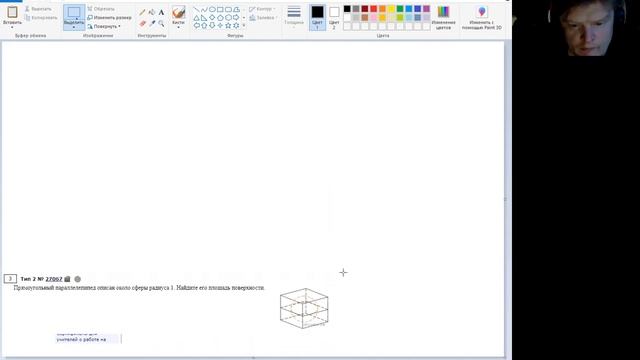Open Edit colors (Изменение цветов)
Viewport: 640px width, 360px height.
443,18
